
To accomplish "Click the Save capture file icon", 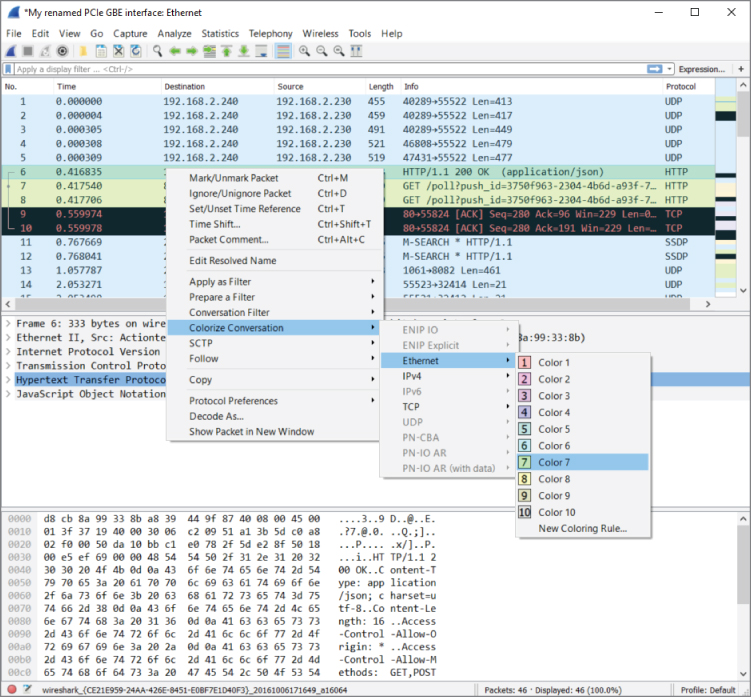I will tap(101, 50).
